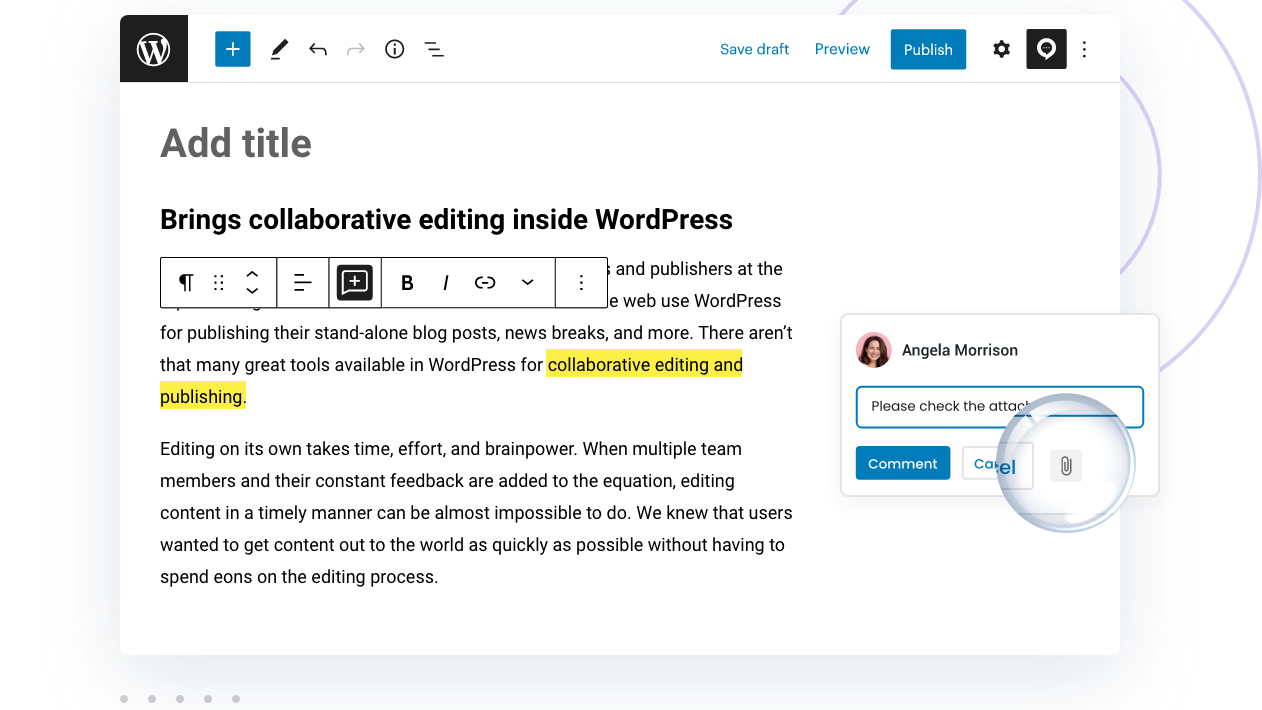
Task: Add a comment using toolbar icon
Action: [x=355, y=283]
